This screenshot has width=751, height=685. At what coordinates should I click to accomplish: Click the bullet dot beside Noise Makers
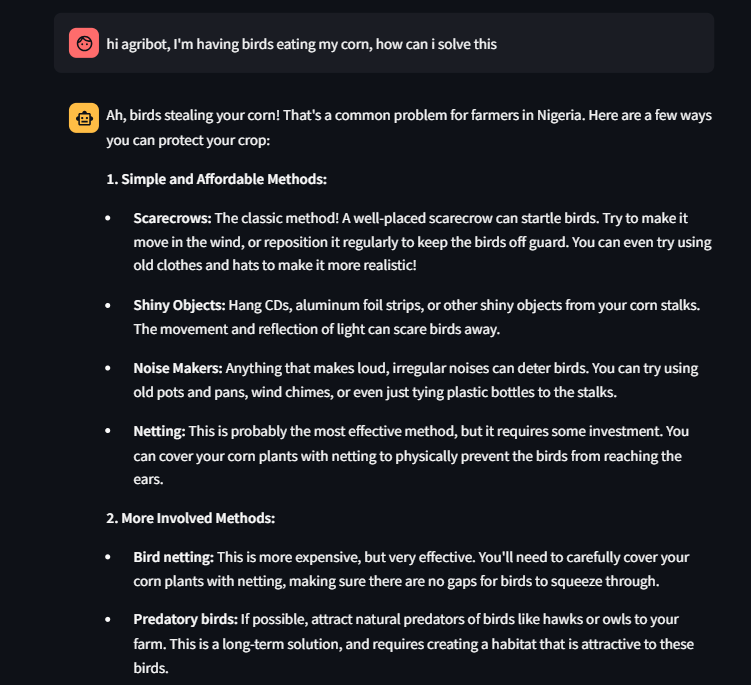pos(108,368)
